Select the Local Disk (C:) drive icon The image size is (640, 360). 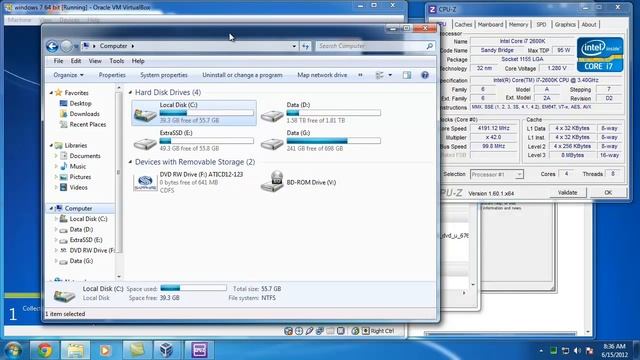145,114
